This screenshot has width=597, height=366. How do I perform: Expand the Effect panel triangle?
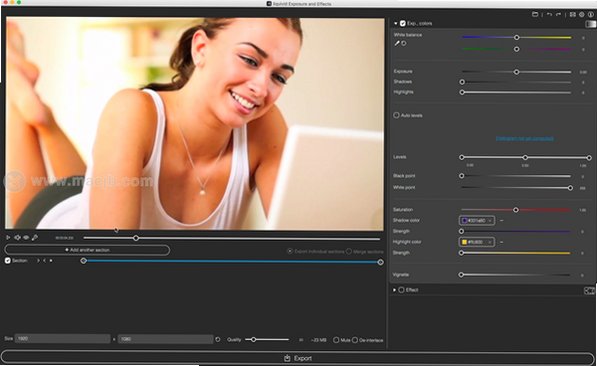click(x=394, y=290)
